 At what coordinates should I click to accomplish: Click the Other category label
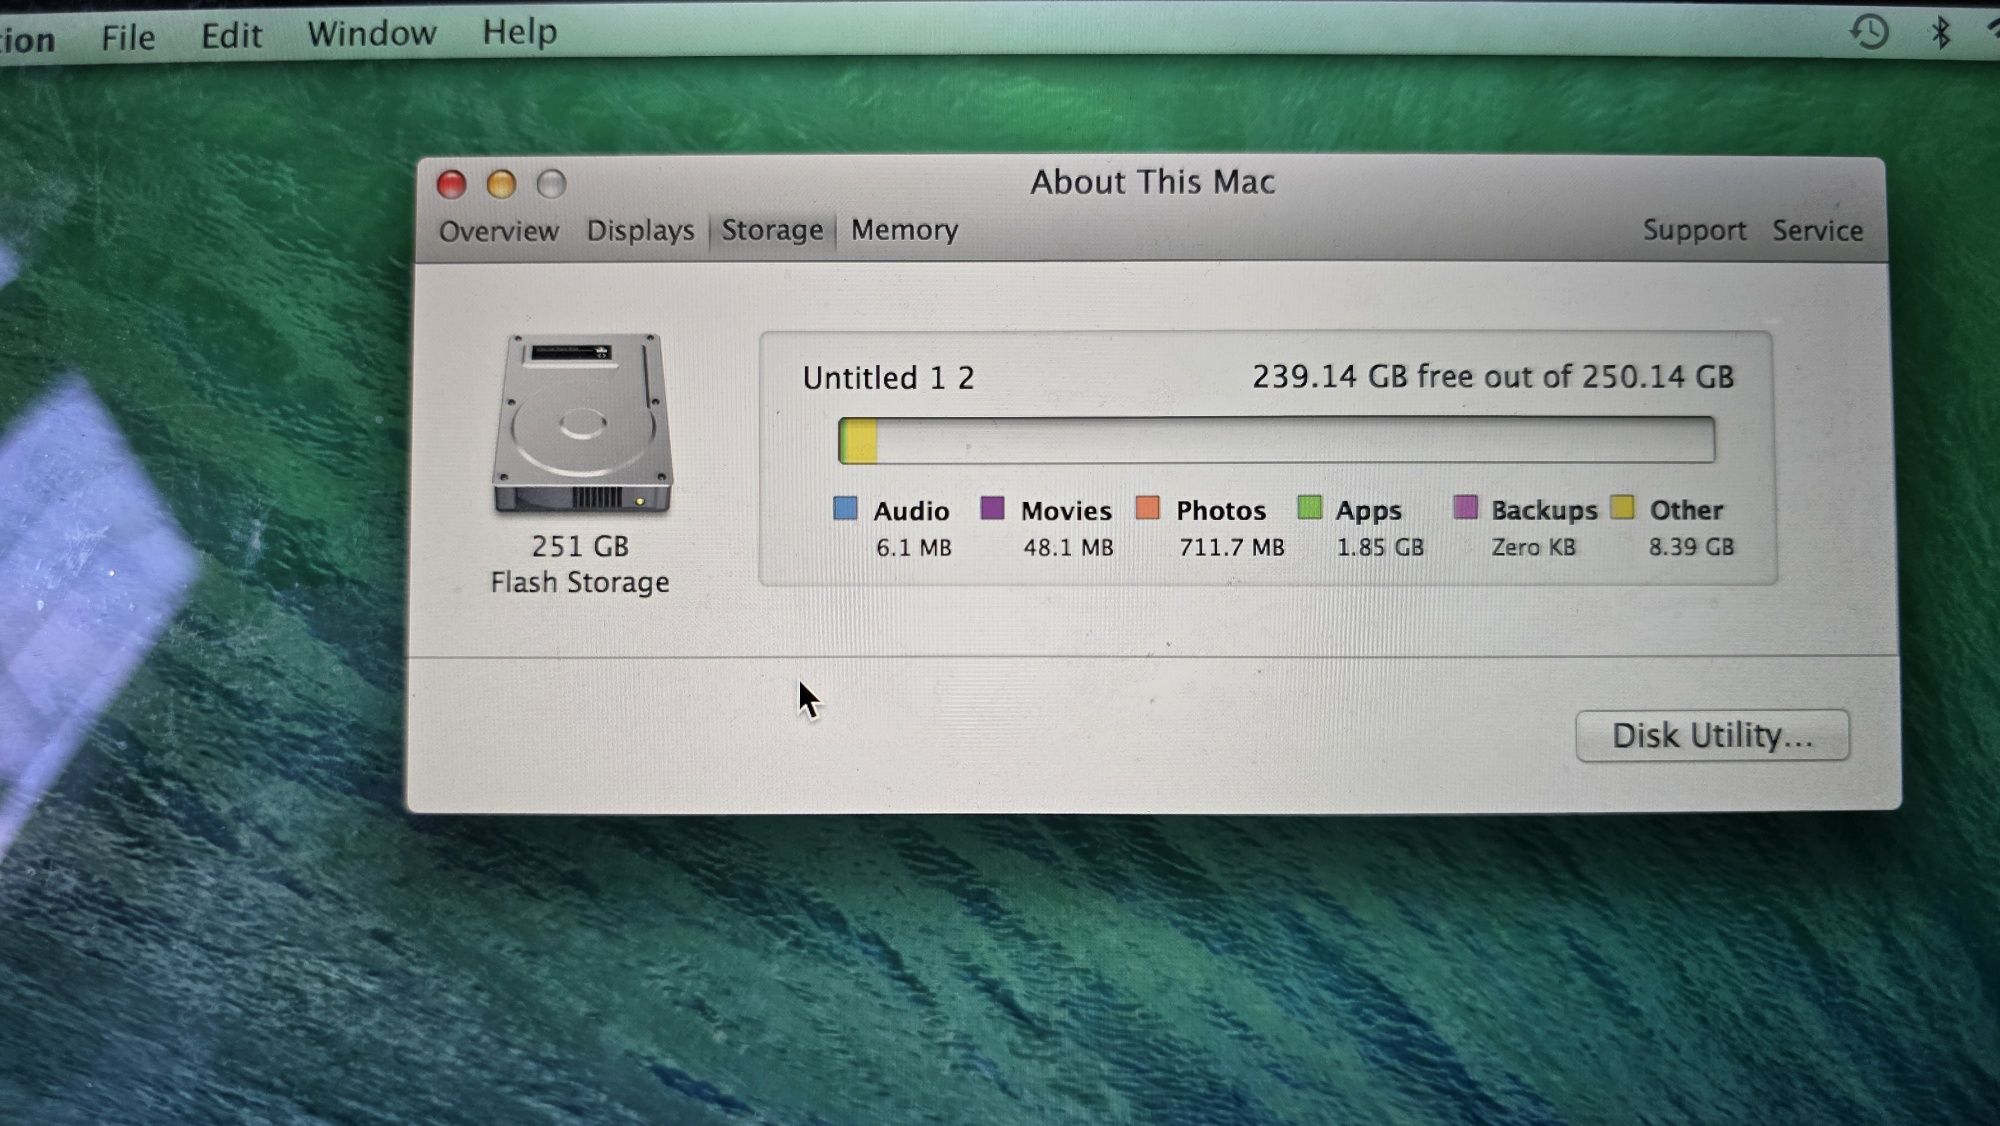1686,510
